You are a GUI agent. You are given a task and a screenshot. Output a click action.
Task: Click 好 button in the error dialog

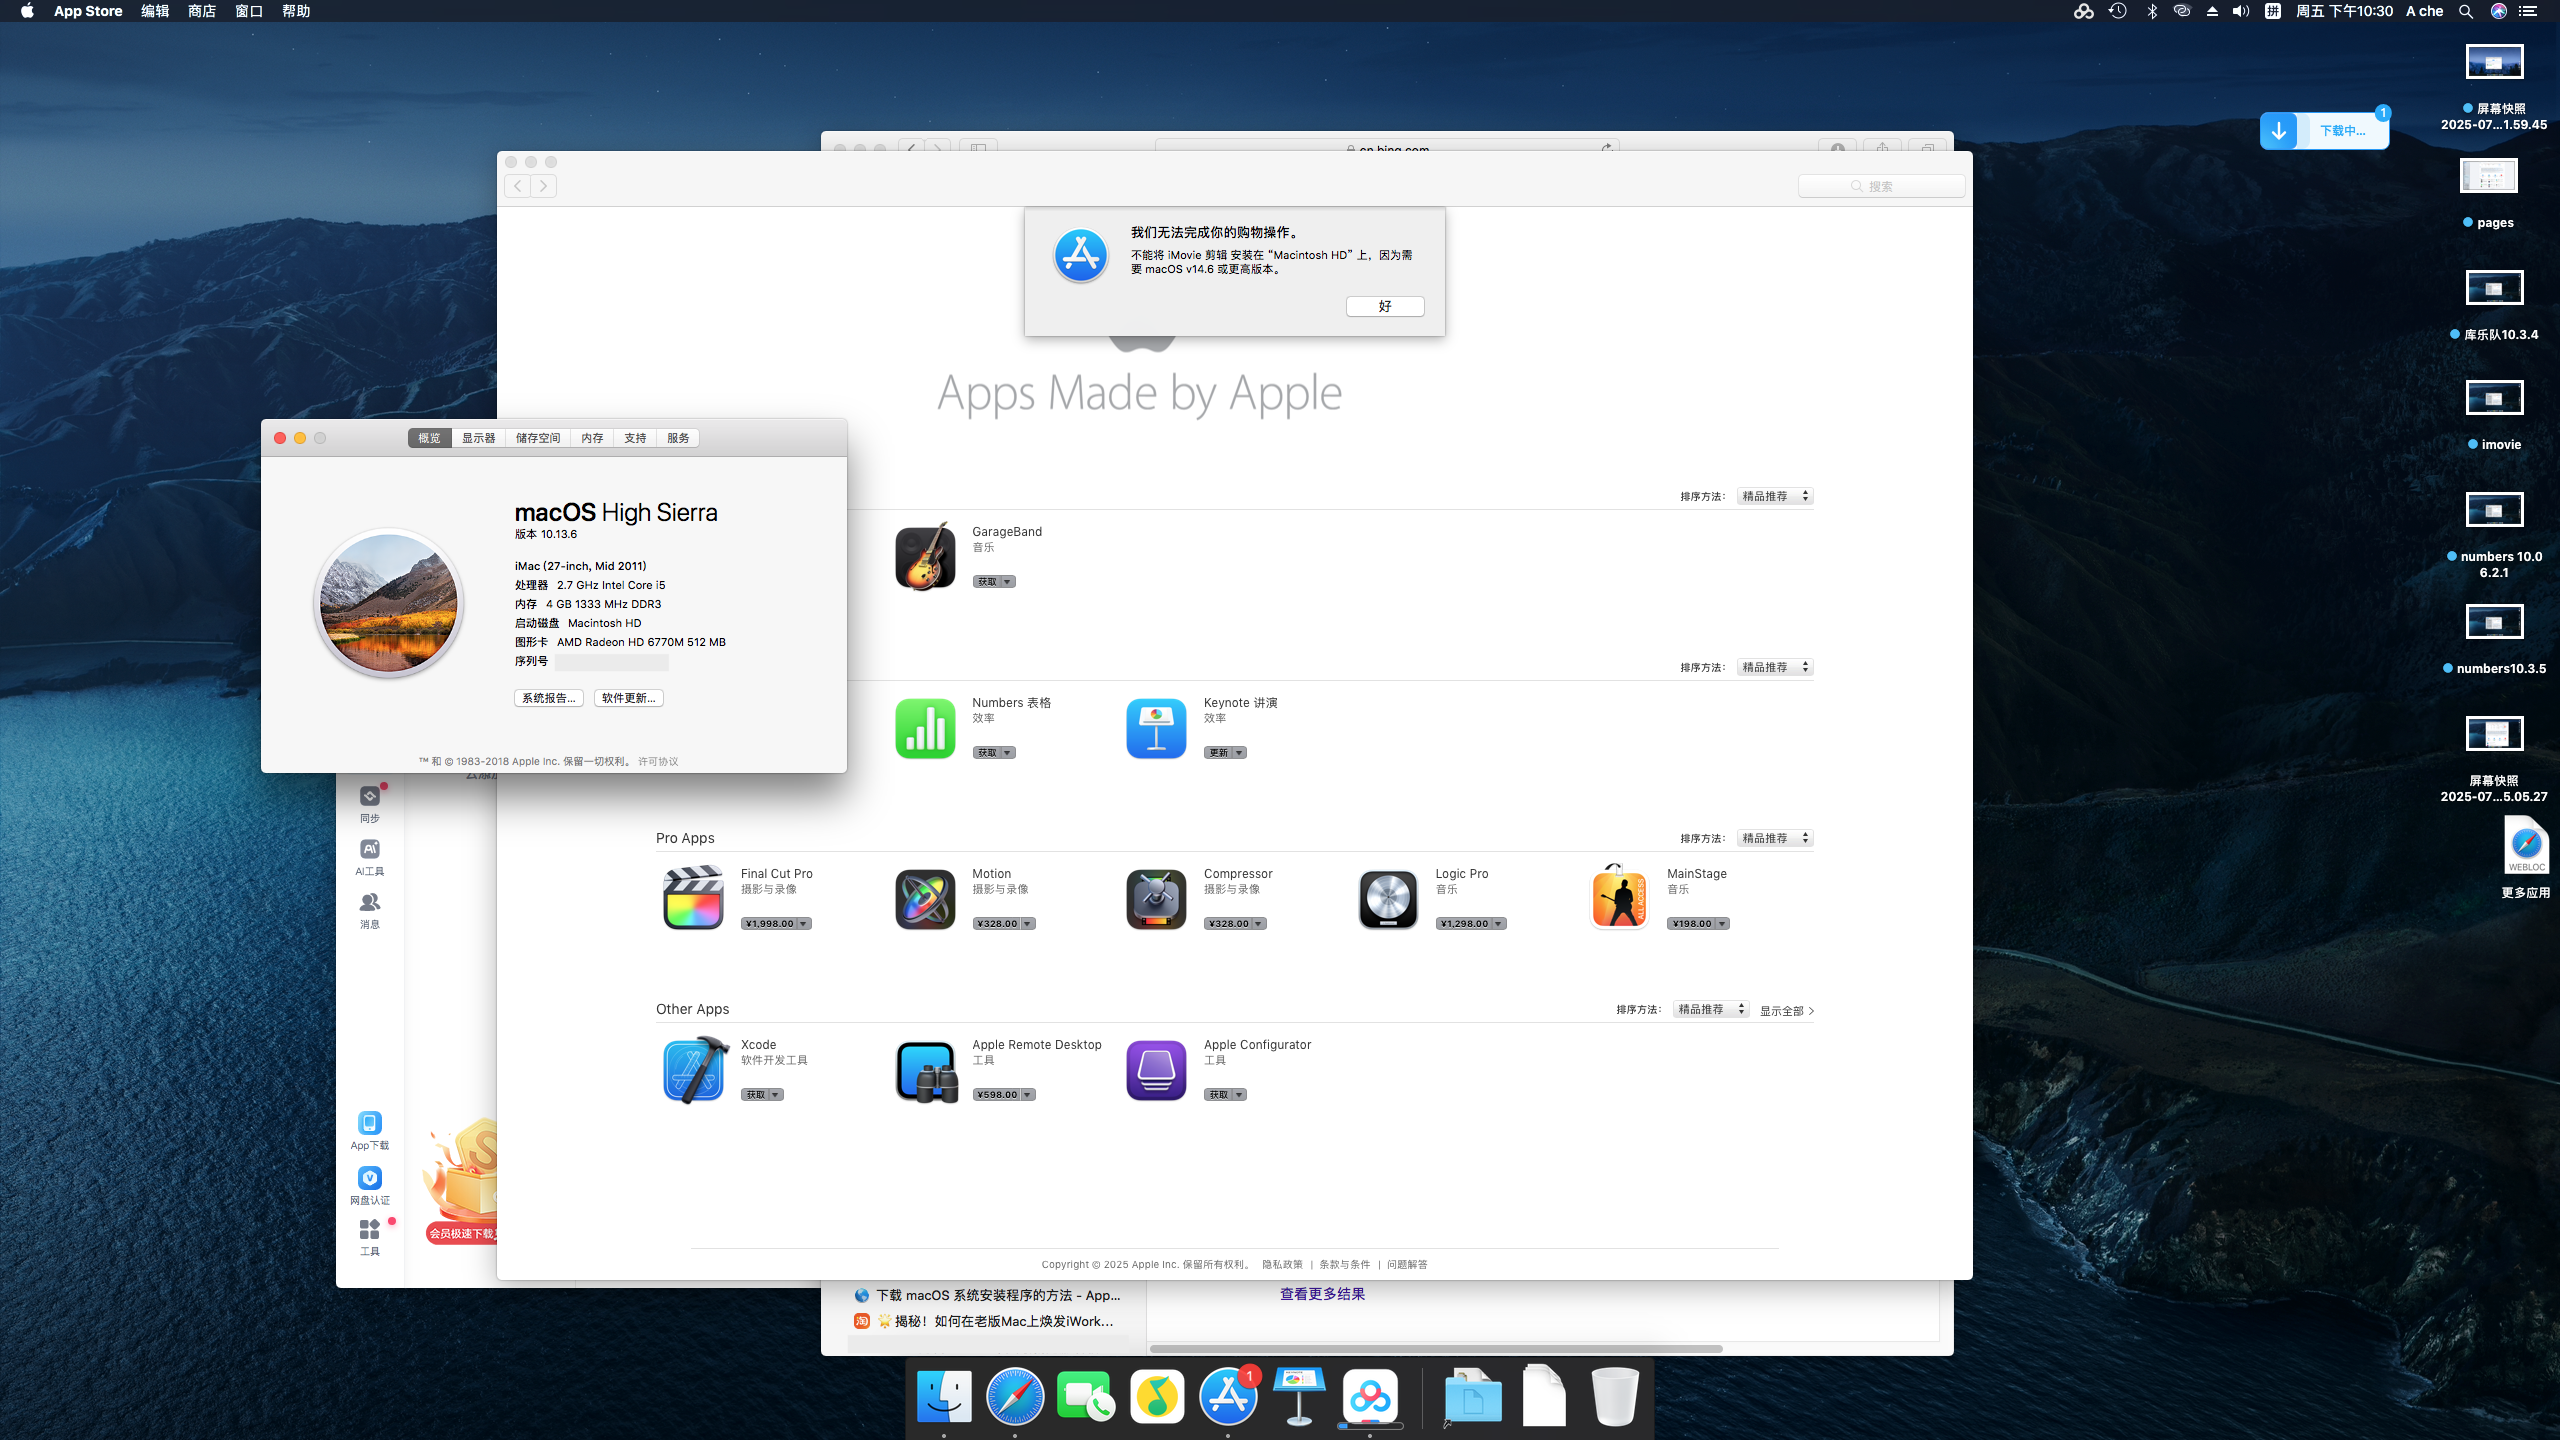1384,306
